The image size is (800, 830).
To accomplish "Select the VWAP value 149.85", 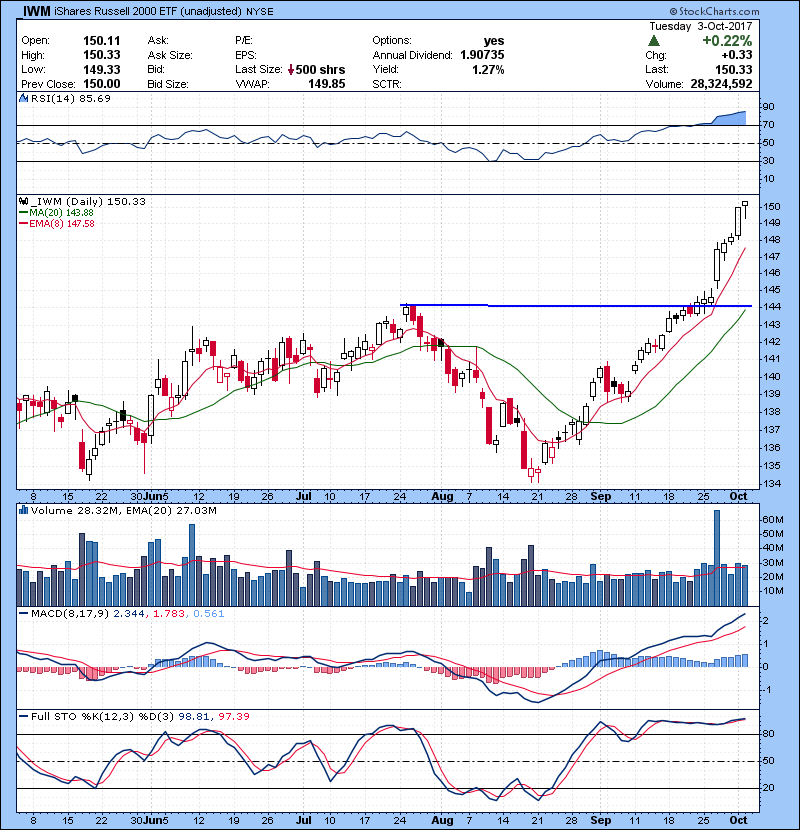I will (x=327, y=84).
